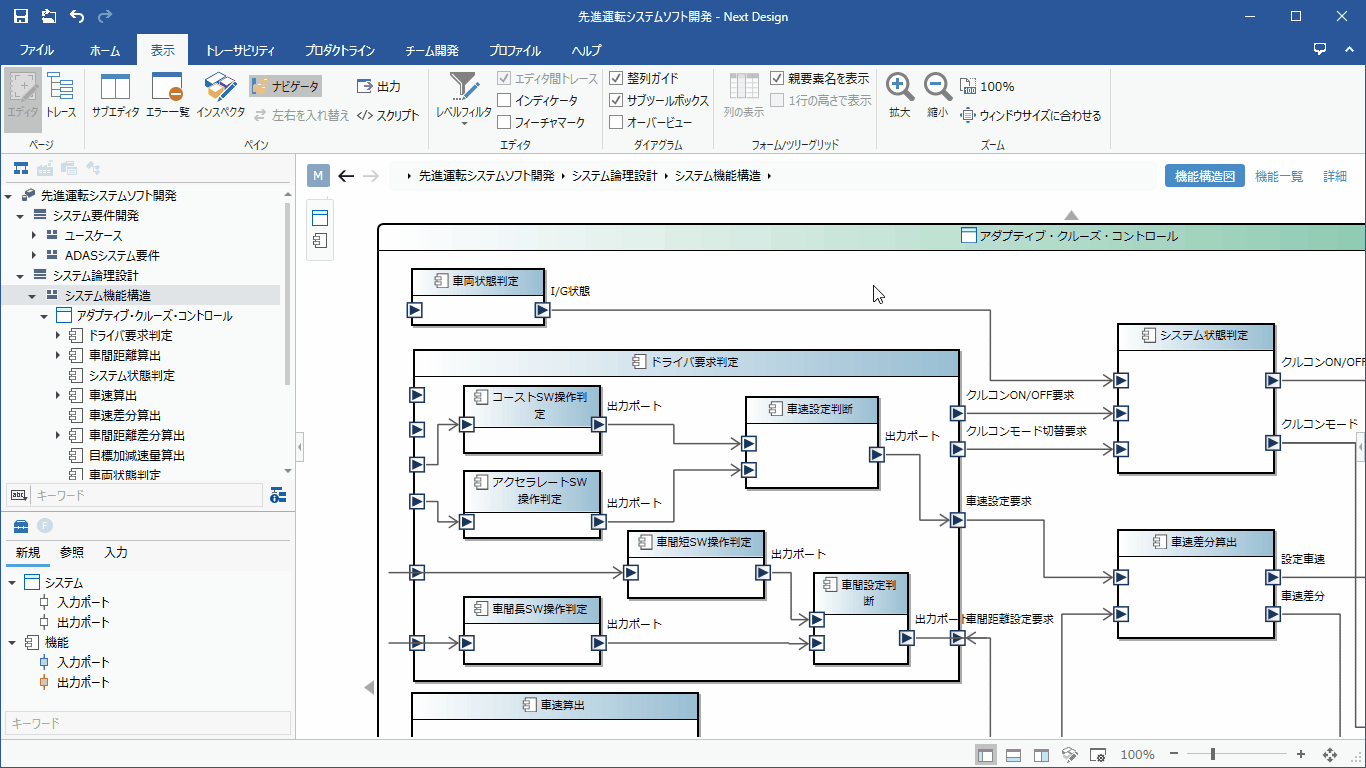
Task: Select the system element in sub toolbox
Action: pos(320,218)
